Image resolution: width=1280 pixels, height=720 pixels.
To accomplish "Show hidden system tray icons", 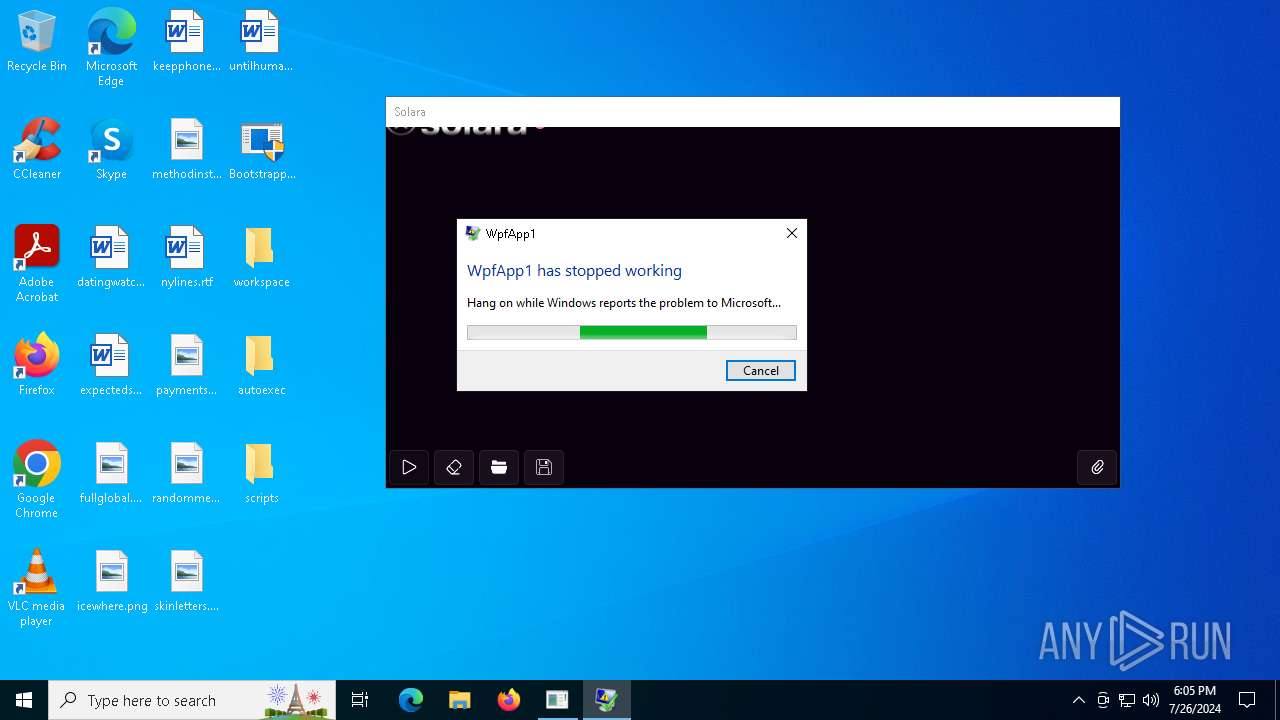I will coord(1078,700).
